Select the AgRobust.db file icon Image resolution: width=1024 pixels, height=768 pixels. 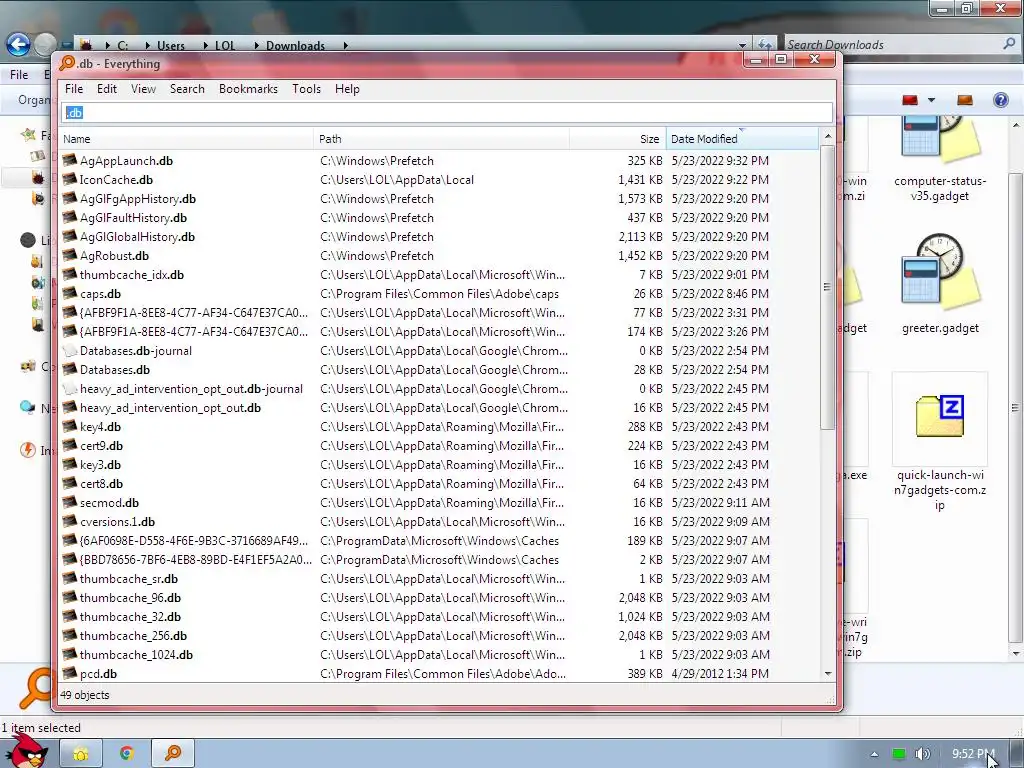click(x=69, y=255)
